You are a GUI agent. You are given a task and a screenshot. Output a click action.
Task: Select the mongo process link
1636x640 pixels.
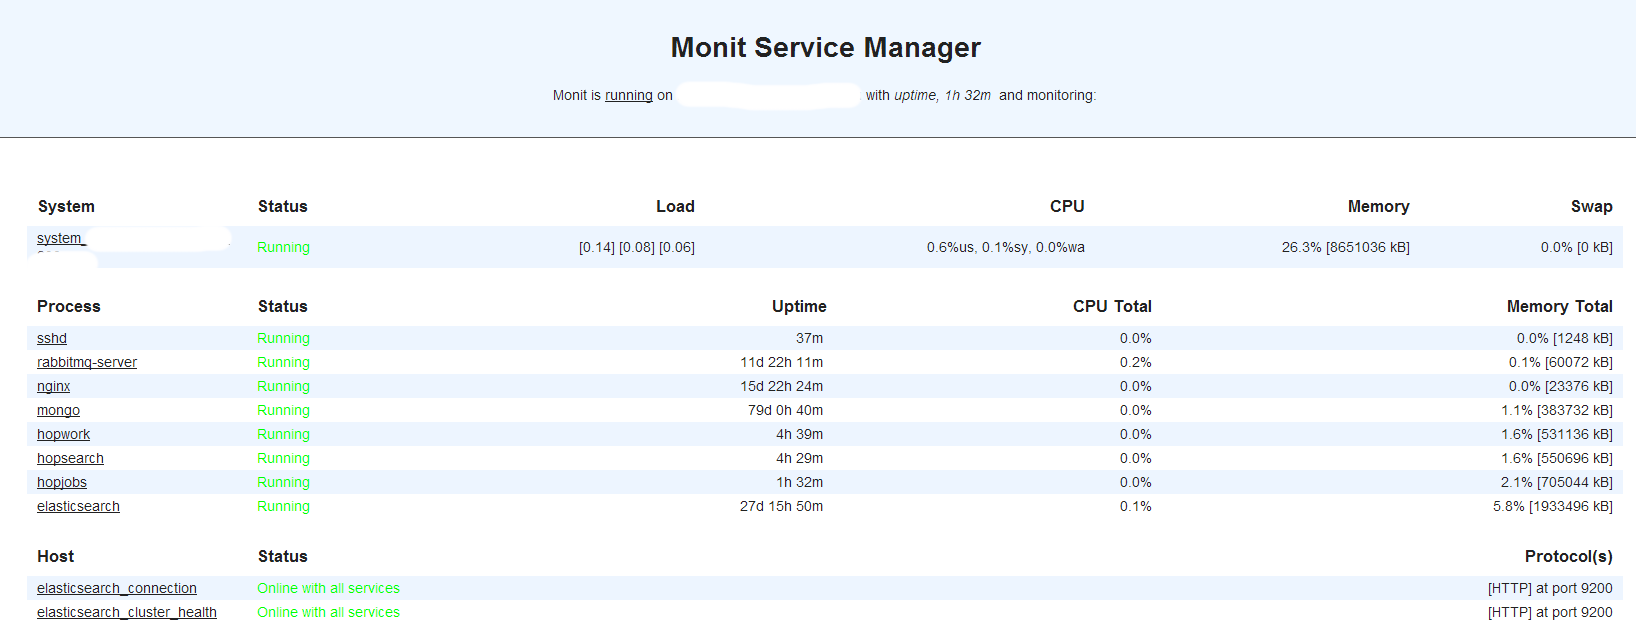[x=58, y=411]
